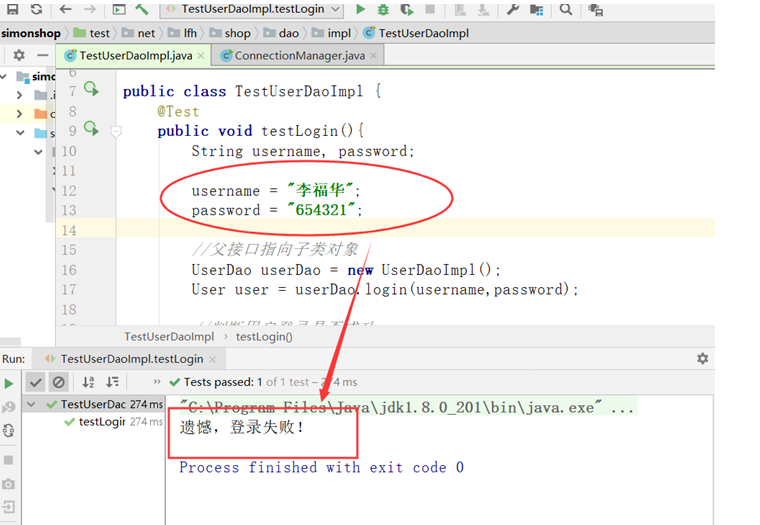Select dao folder in navigation breadcrumb
The height and width of the screenshot is (525, 760).
pyautogui.click(x=281, y=33)
